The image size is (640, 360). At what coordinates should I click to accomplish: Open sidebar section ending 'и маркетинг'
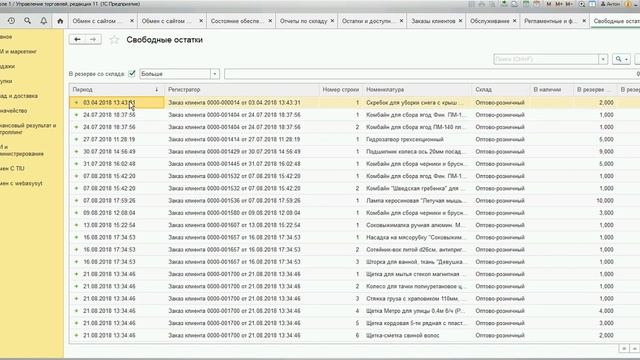(x=18, y=51)
